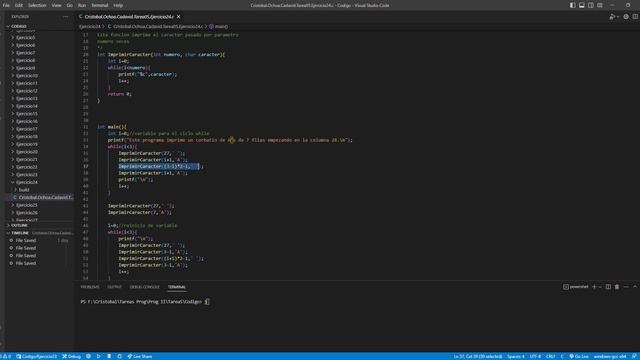Image resolution: width=640 pixels, height=360 pixels.
Task: Click the gear settings icon in editor toolbar
Action: pos(626,17)
